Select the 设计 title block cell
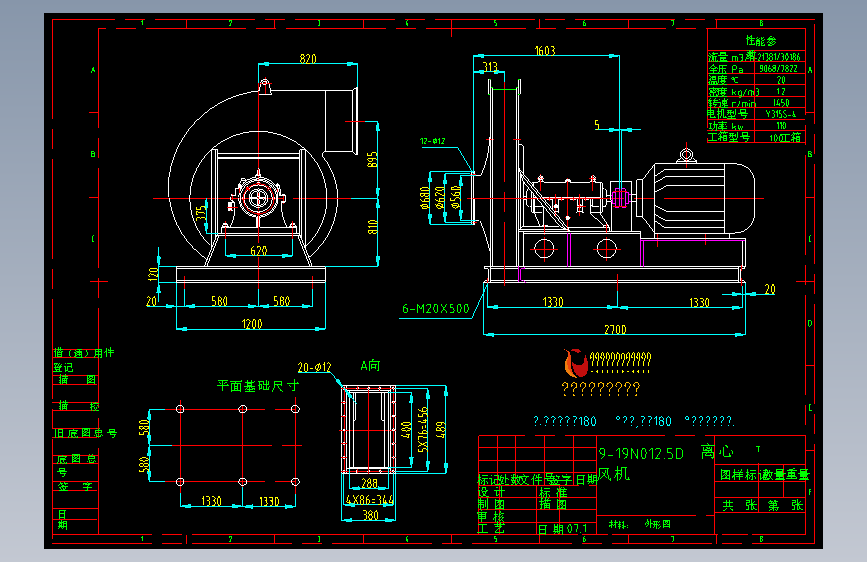The height and width of the screenshot is (562, 867). 492,492
